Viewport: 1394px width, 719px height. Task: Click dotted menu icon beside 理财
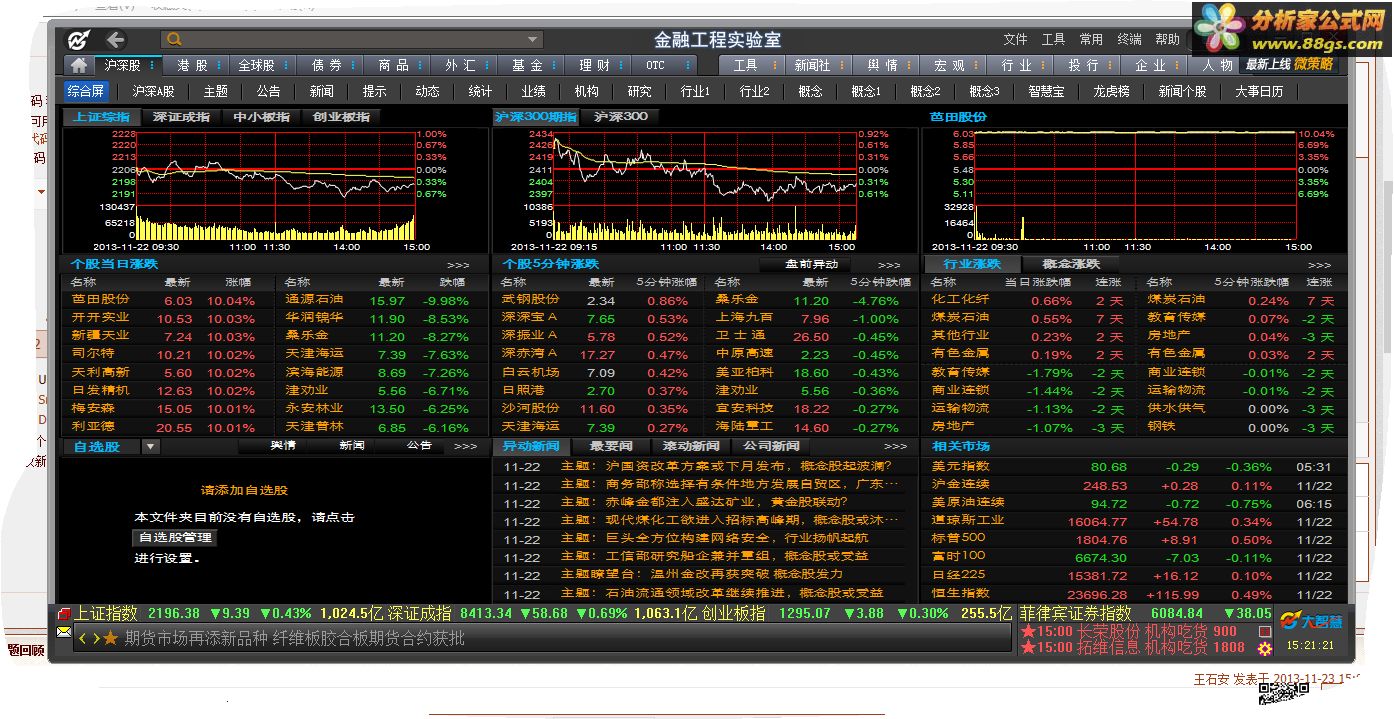click(x=622, y=65)
